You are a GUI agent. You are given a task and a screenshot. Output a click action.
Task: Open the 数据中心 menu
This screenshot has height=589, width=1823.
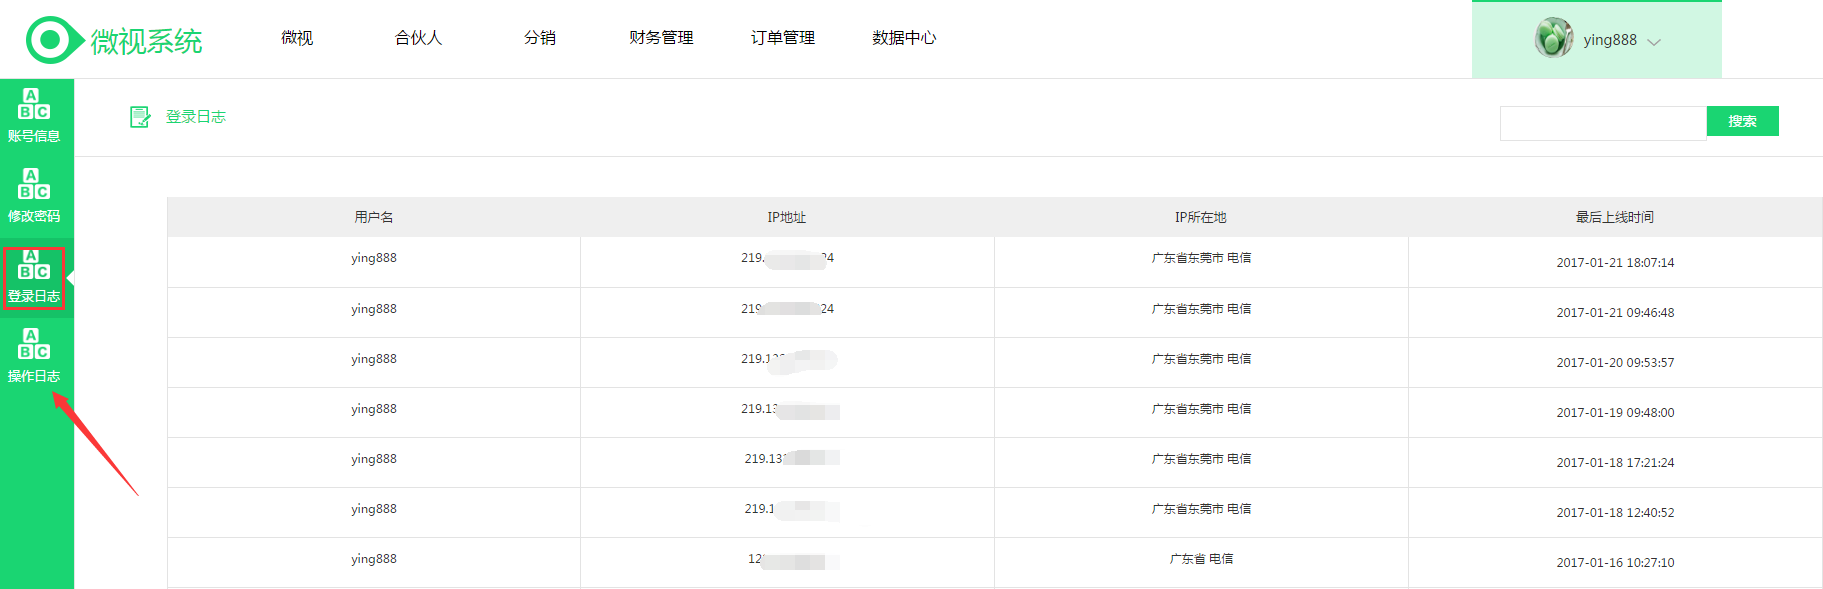coord(904,38)
